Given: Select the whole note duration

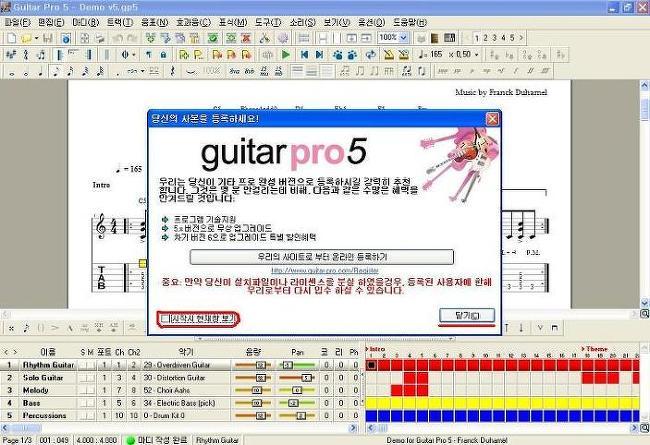Looking at the screenshot, I should [12, 72].
